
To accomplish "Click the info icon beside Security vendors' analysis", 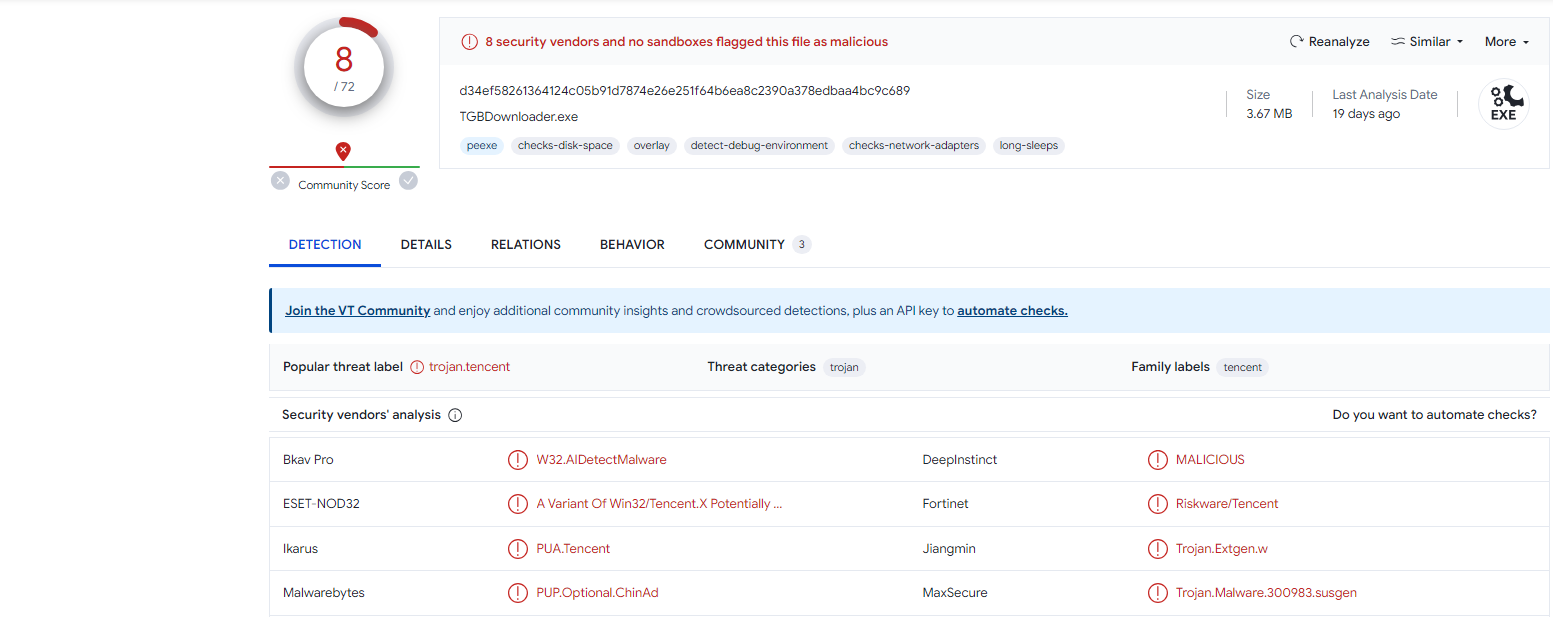I will [x=455, y=415].
